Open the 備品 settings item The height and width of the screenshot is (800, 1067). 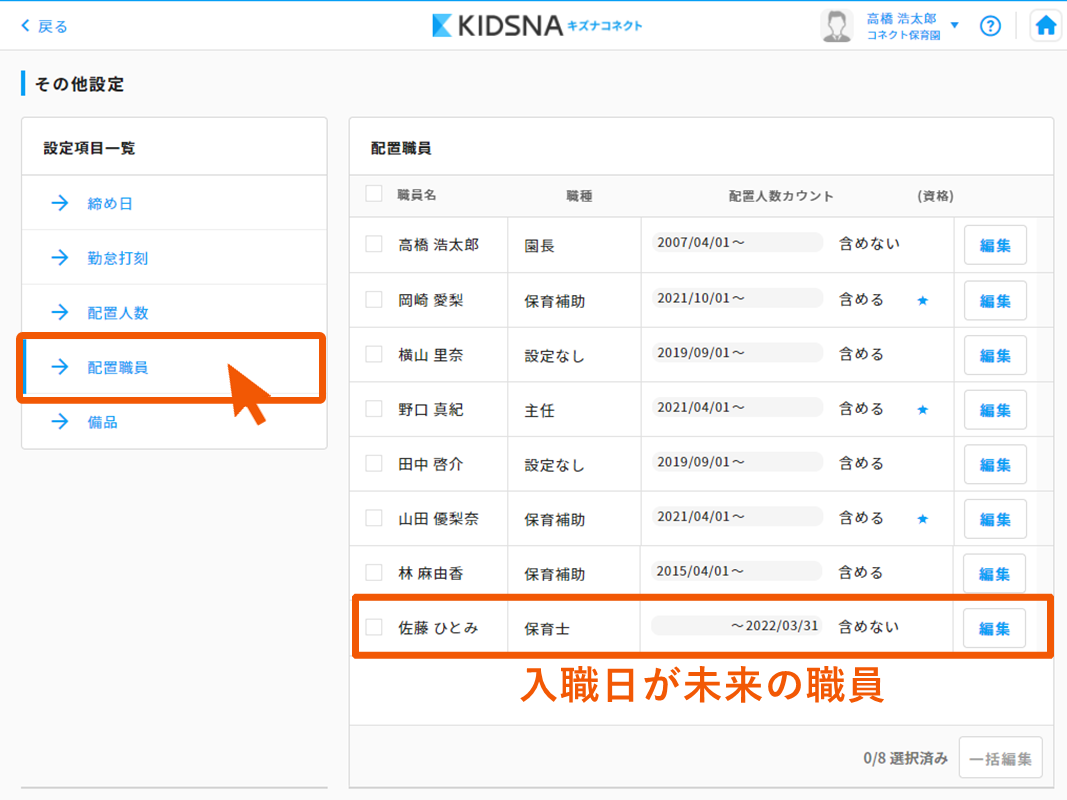pyautogui.click(x=102, y=422)
